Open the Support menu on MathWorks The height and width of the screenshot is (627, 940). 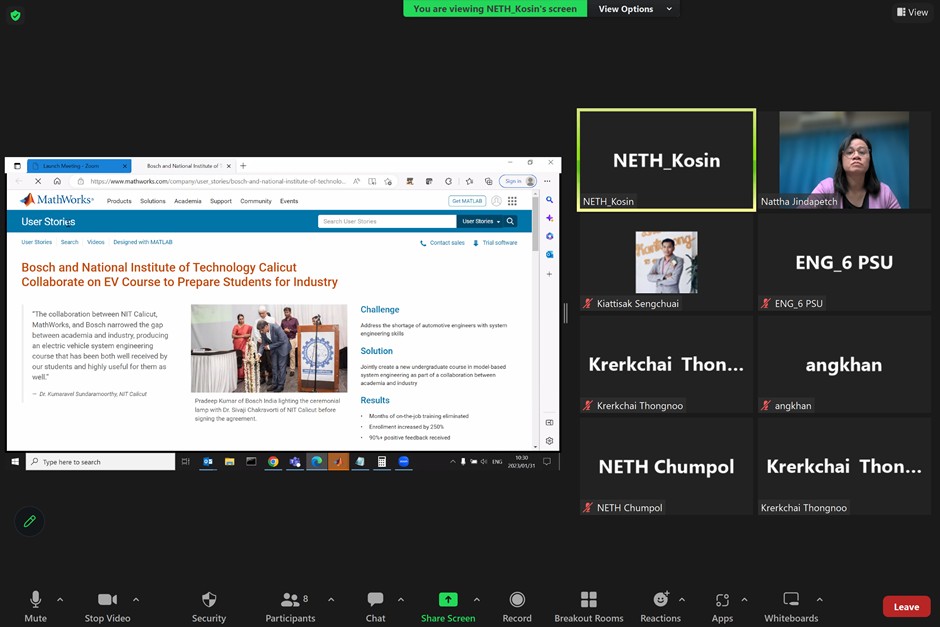point(221,201)
